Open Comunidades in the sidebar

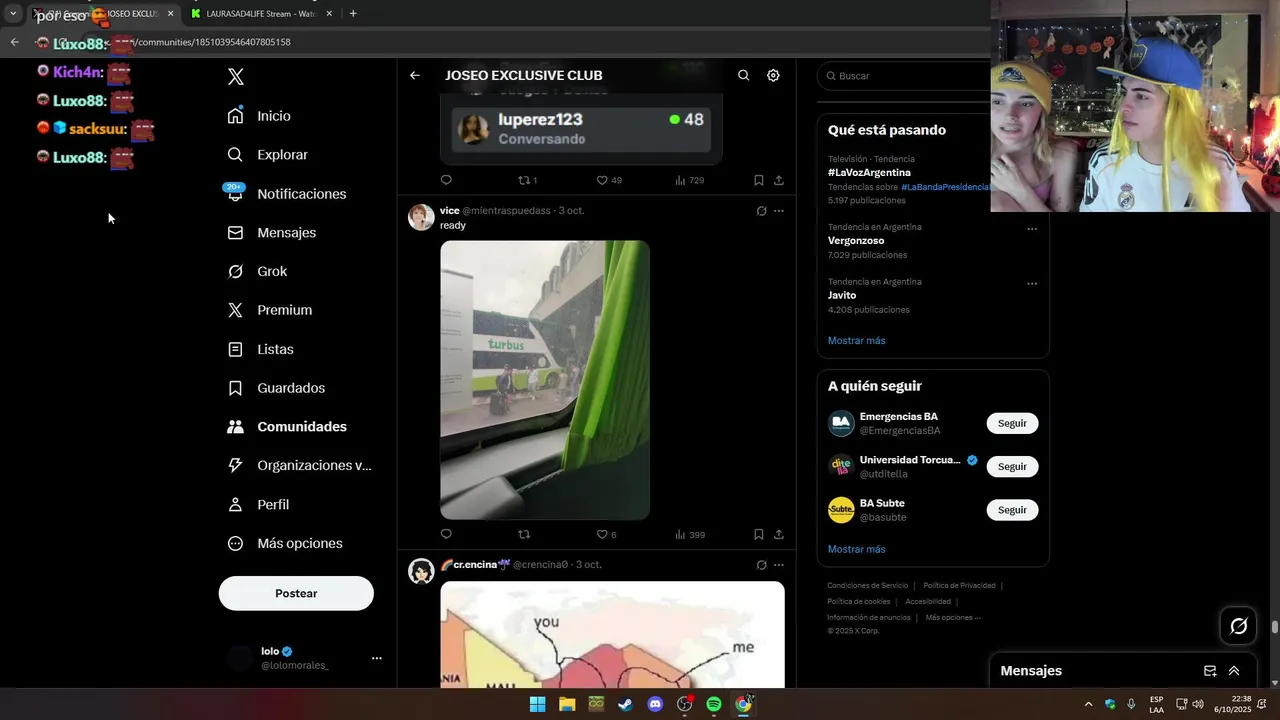coord(287,427)
